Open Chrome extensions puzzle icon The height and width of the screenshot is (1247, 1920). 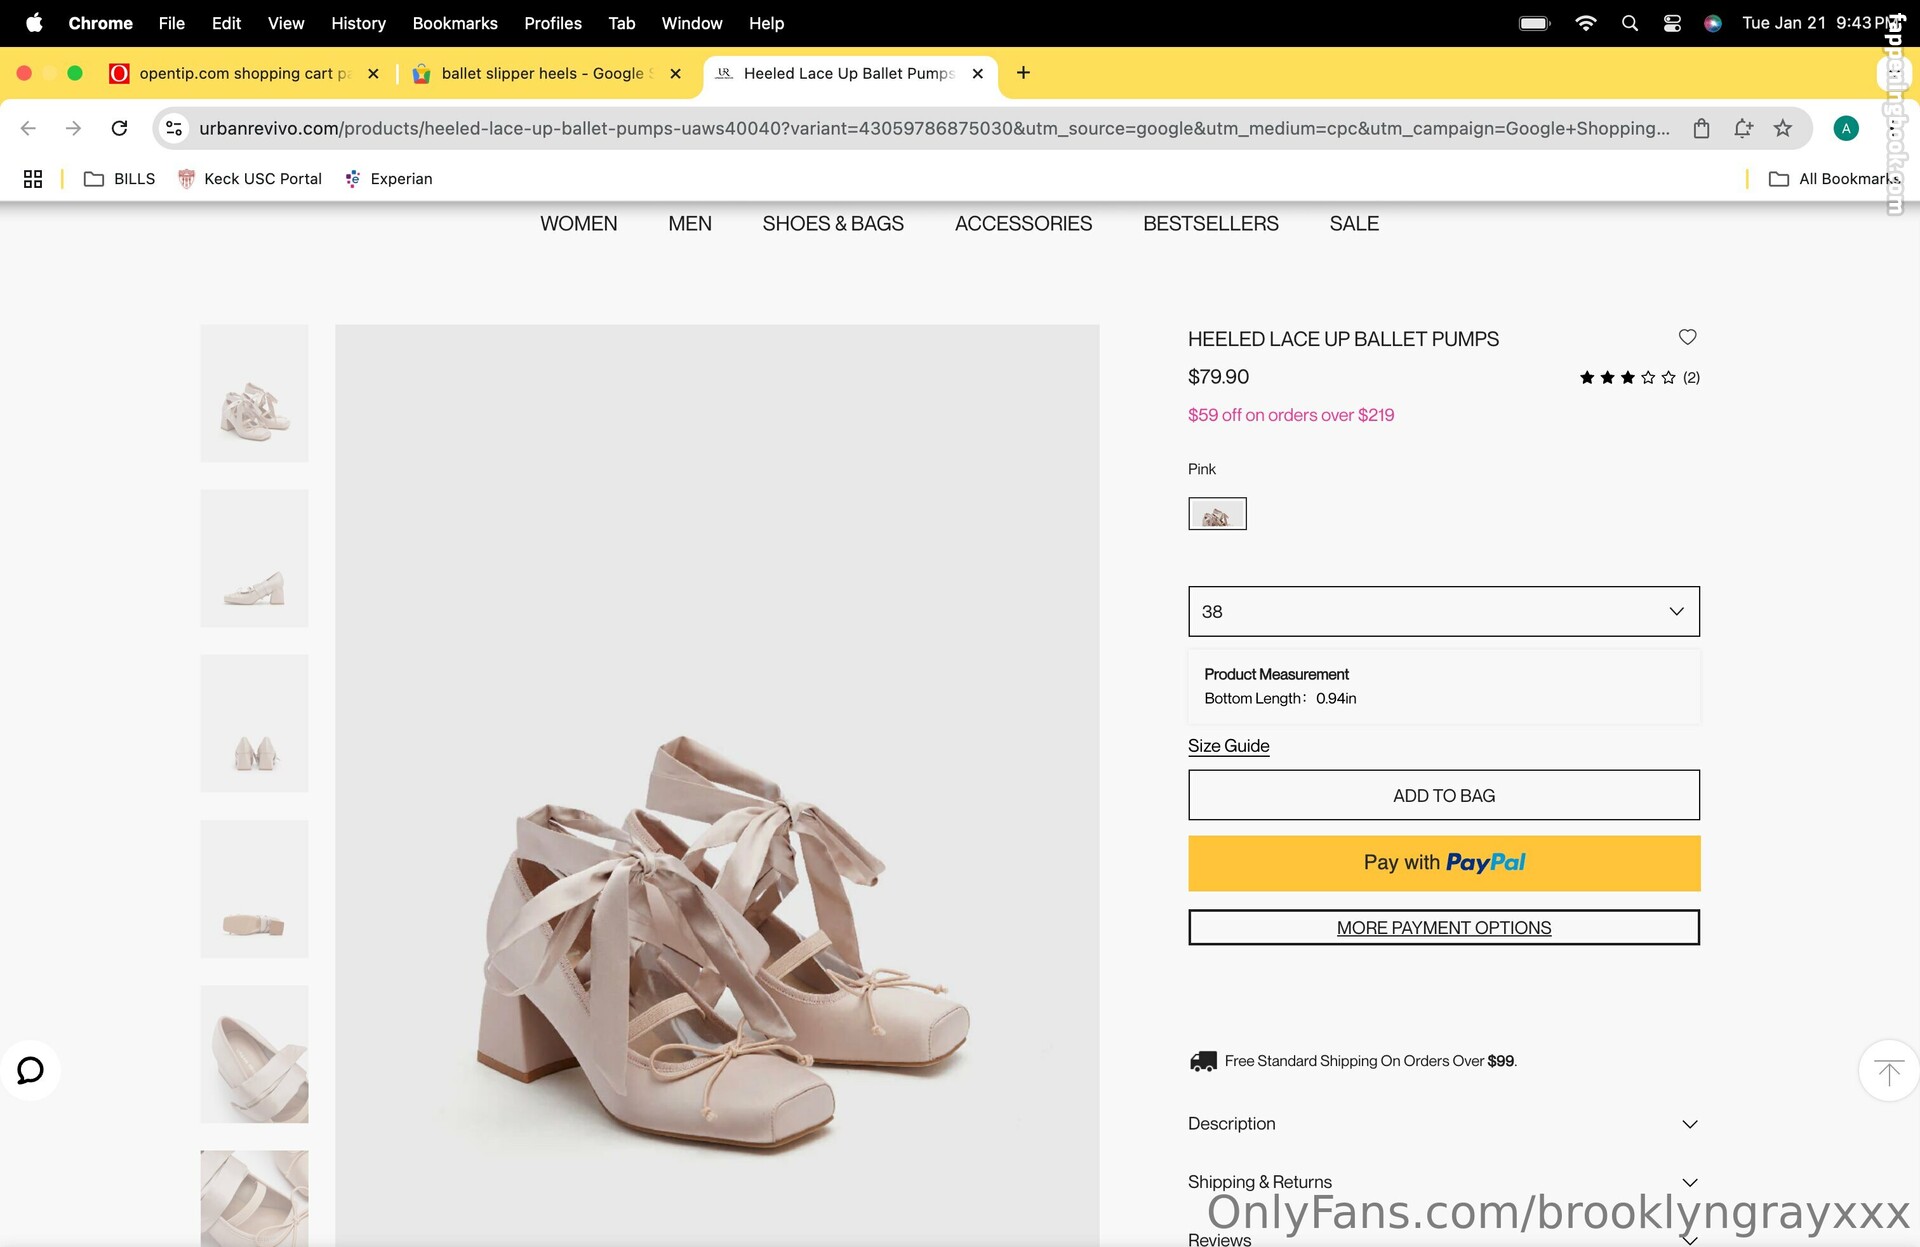tap(1743, 128)
